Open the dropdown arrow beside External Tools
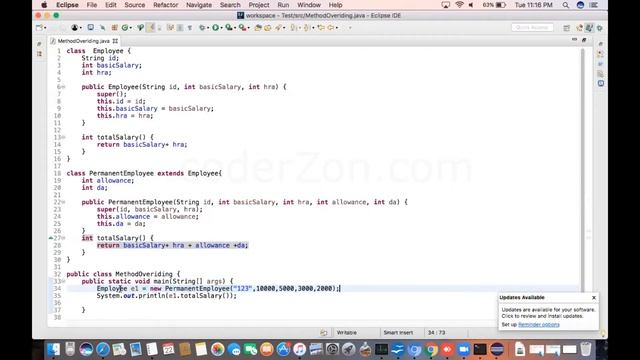The image size is (640, 360). (x=249, y=28)
